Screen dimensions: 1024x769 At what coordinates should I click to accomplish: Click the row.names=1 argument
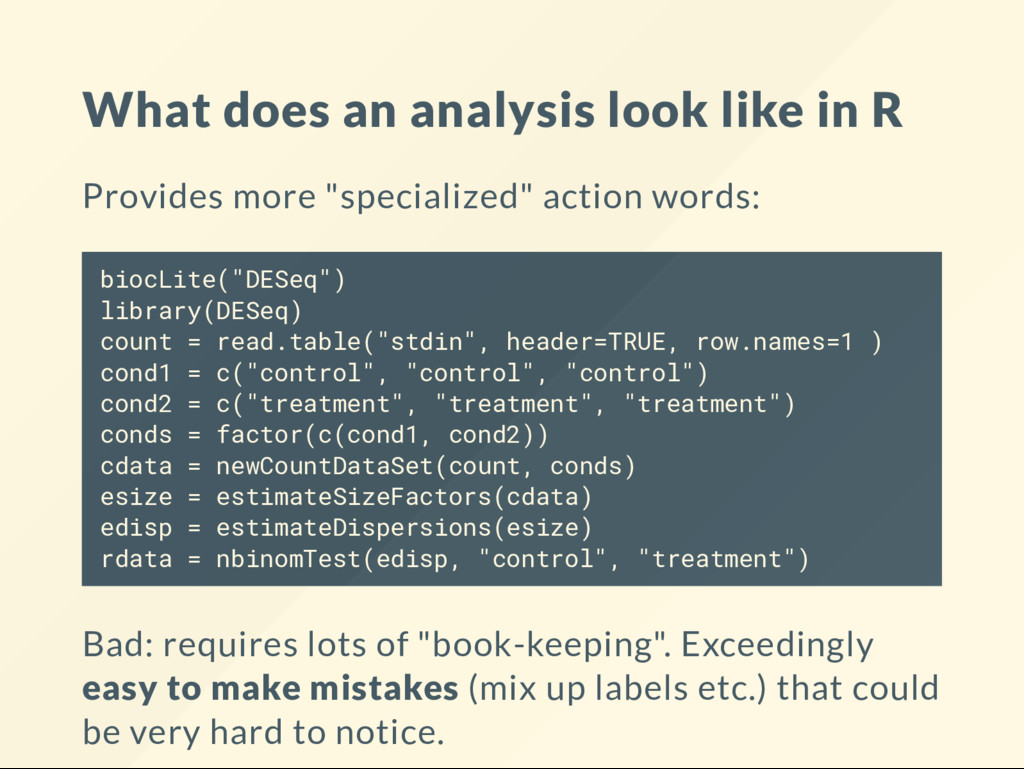pyautogui.click(x=775, y=341)
